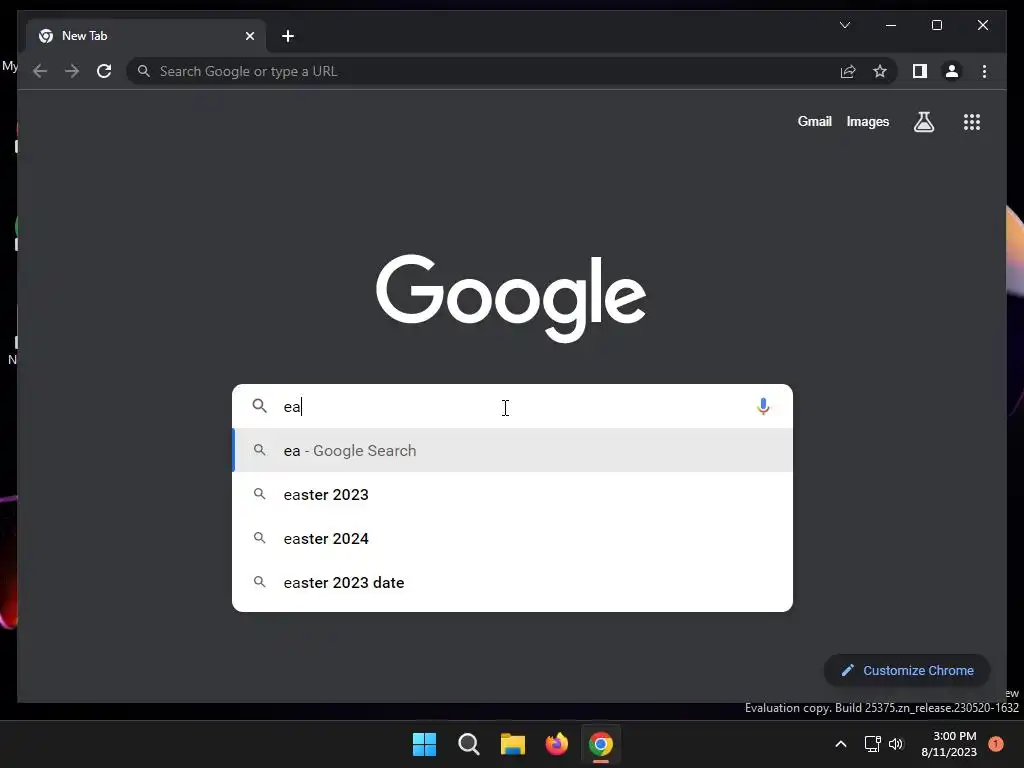The image size is (1024, 768).
Task: Expand the tab search chevron
Action: 844,25
